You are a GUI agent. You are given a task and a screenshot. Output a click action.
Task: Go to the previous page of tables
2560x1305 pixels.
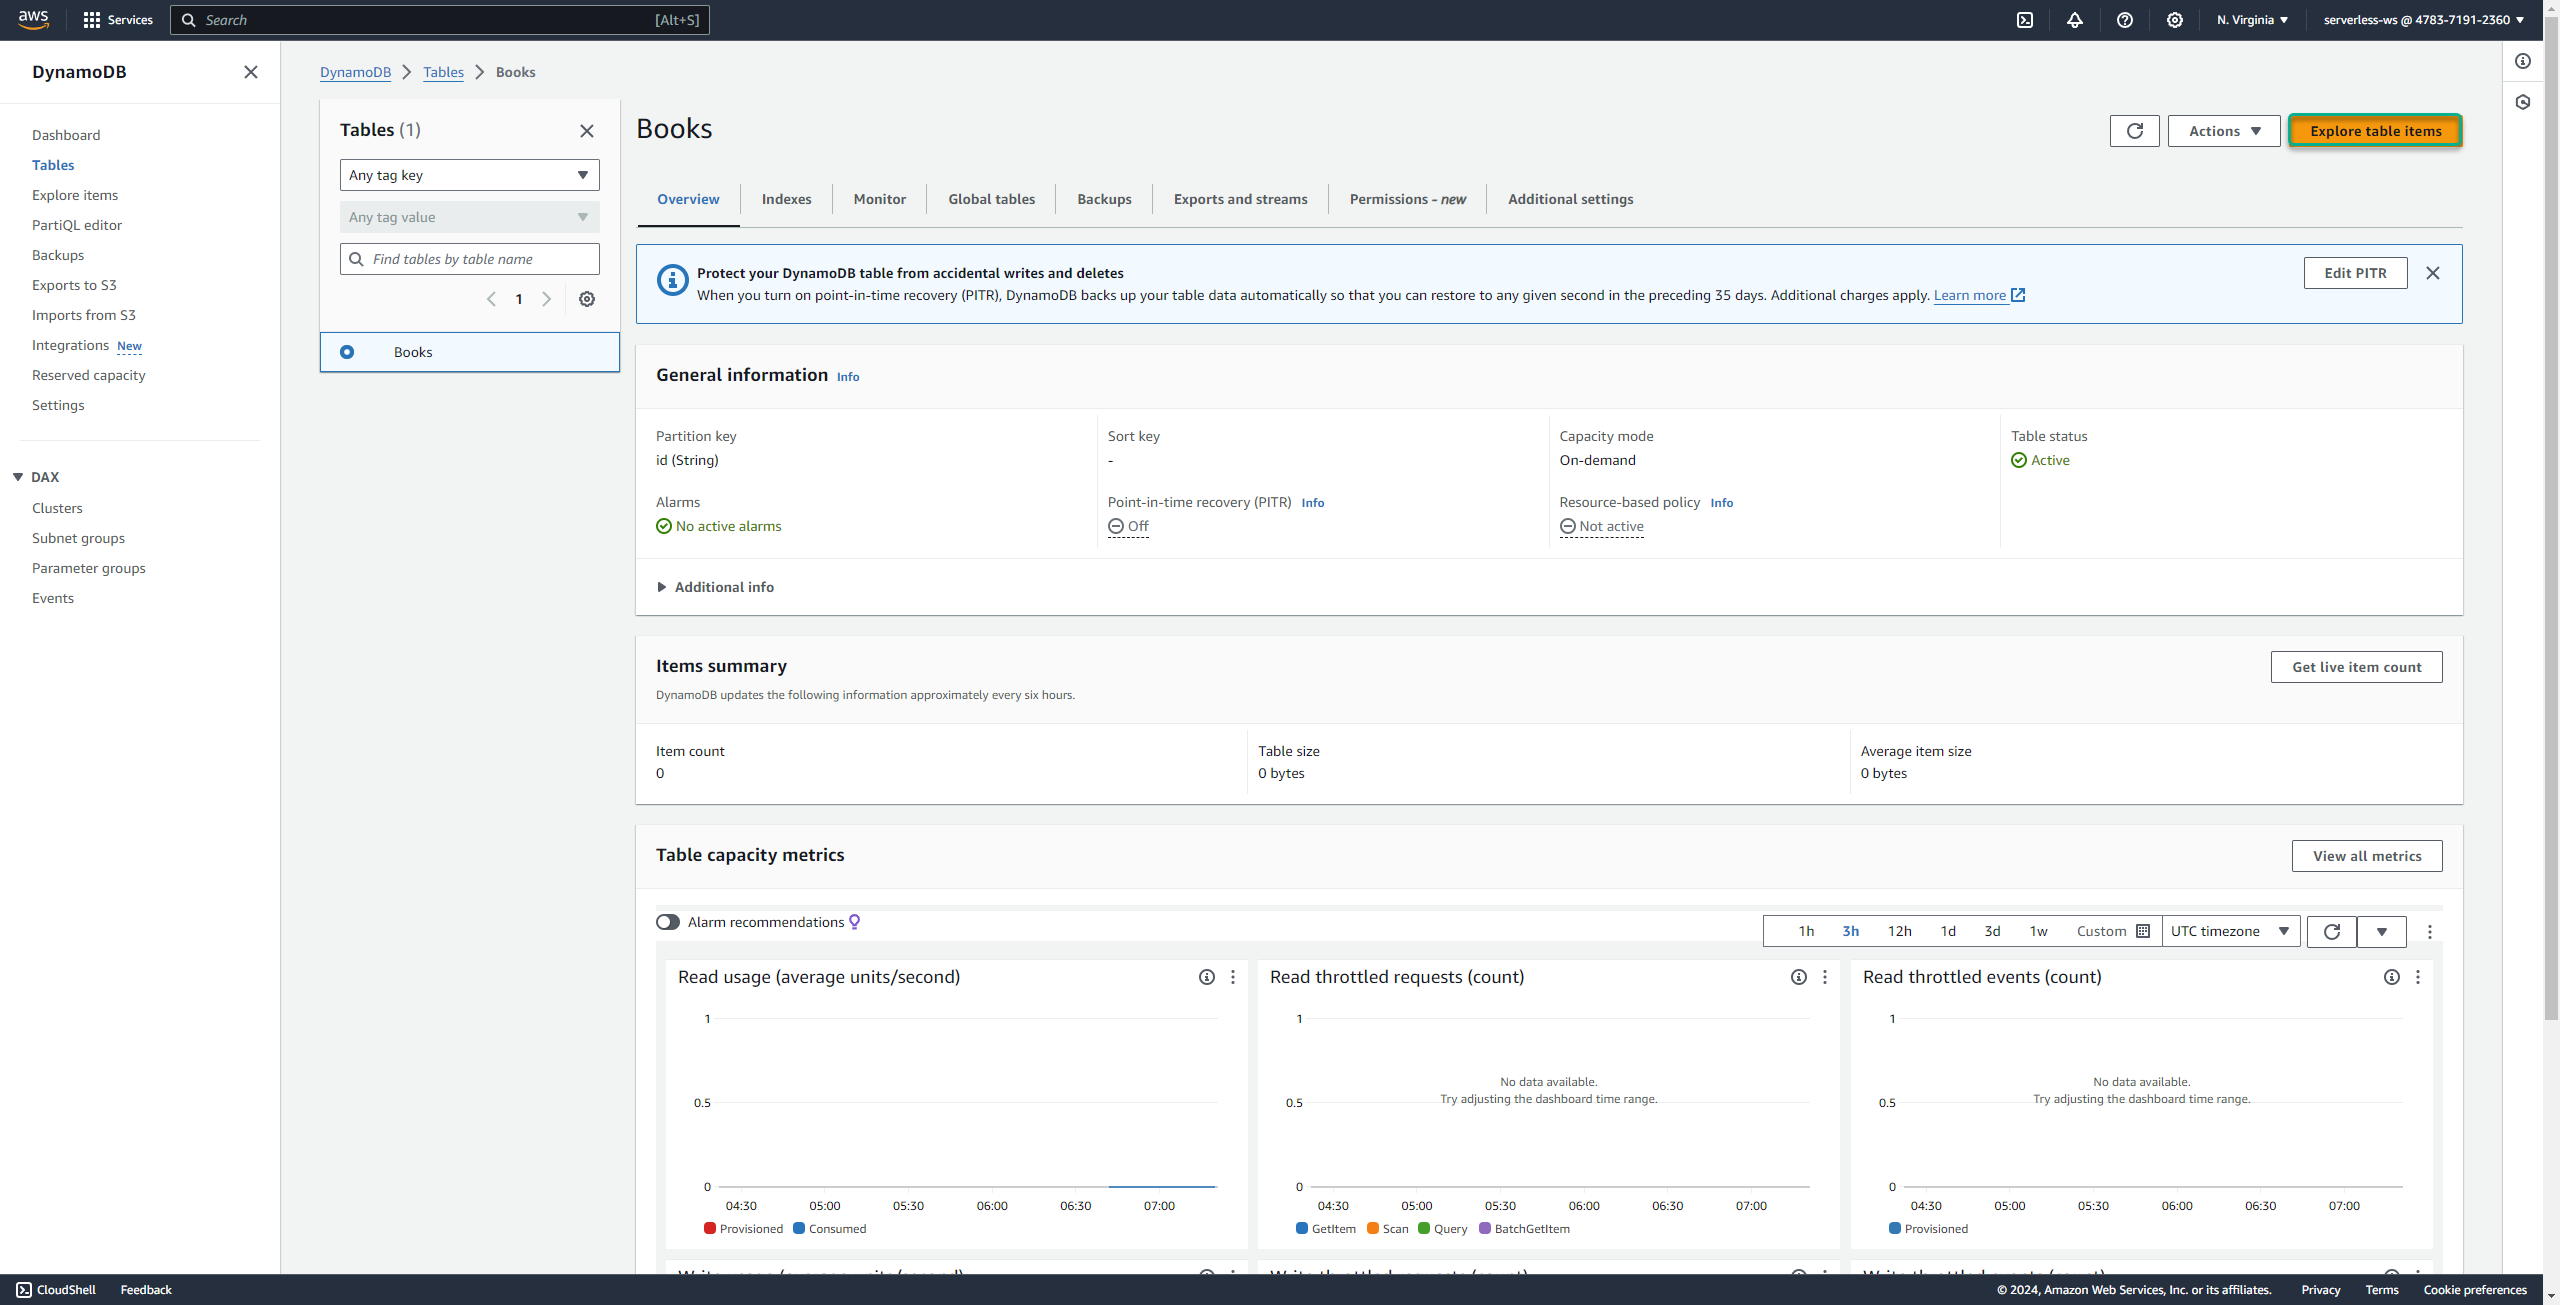click(491, 299)
